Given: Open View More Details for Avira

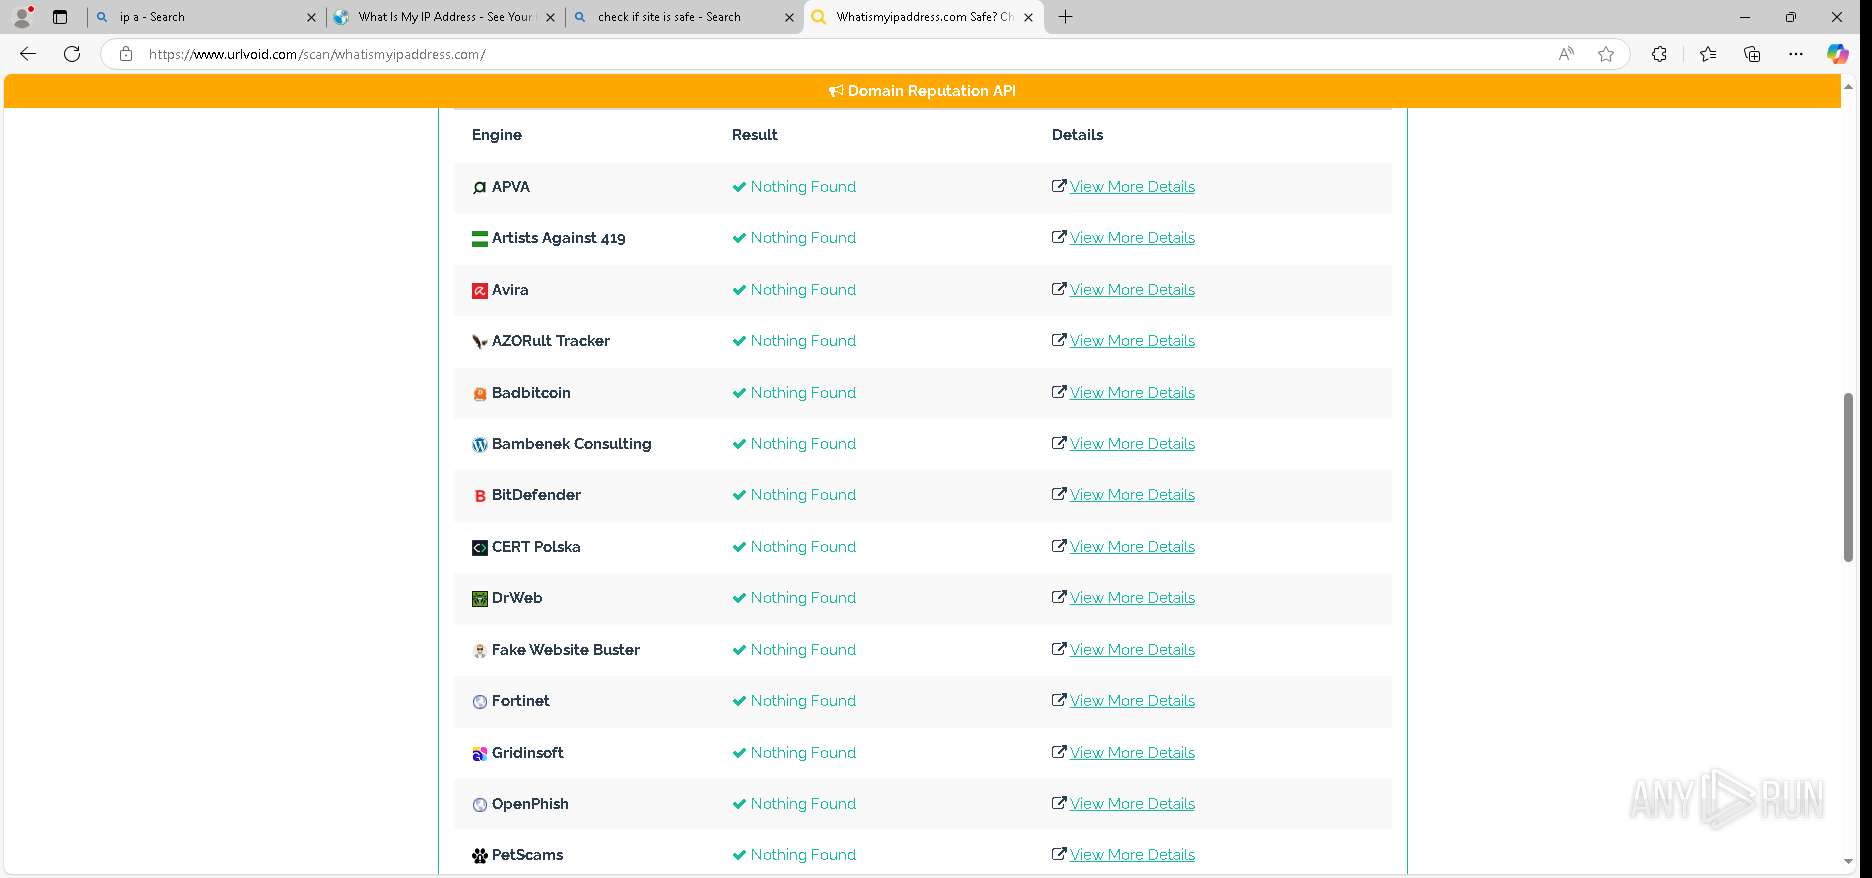Looking at the screenshot, I should [1132, 290].
